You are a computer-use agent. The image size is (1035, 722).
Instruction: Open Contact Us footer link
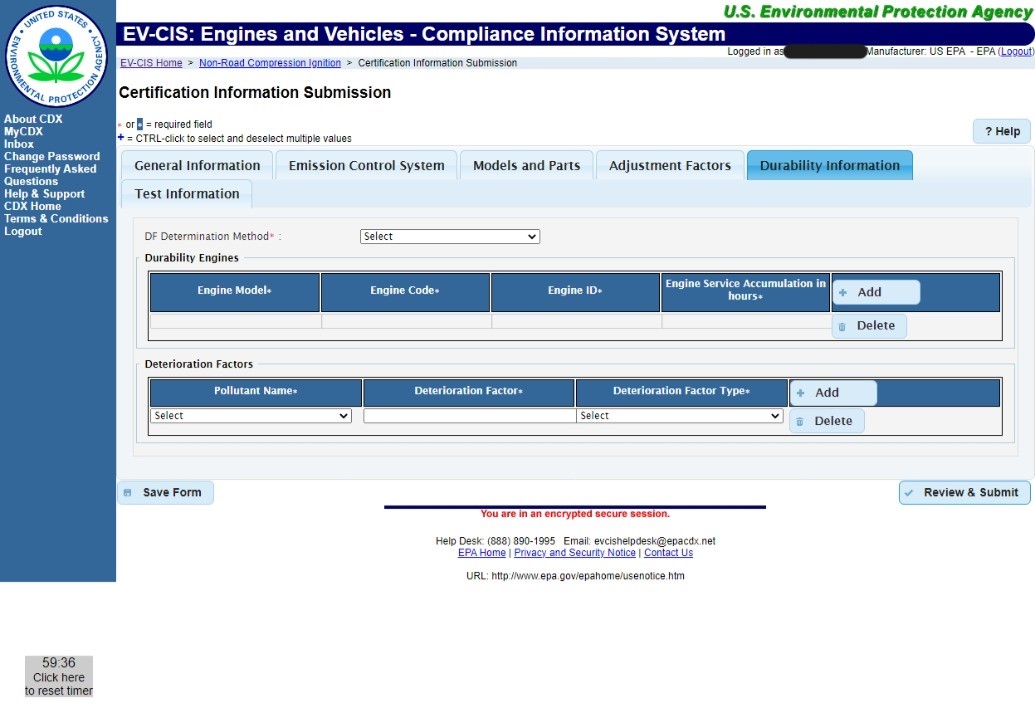click(x=669, y=553)
